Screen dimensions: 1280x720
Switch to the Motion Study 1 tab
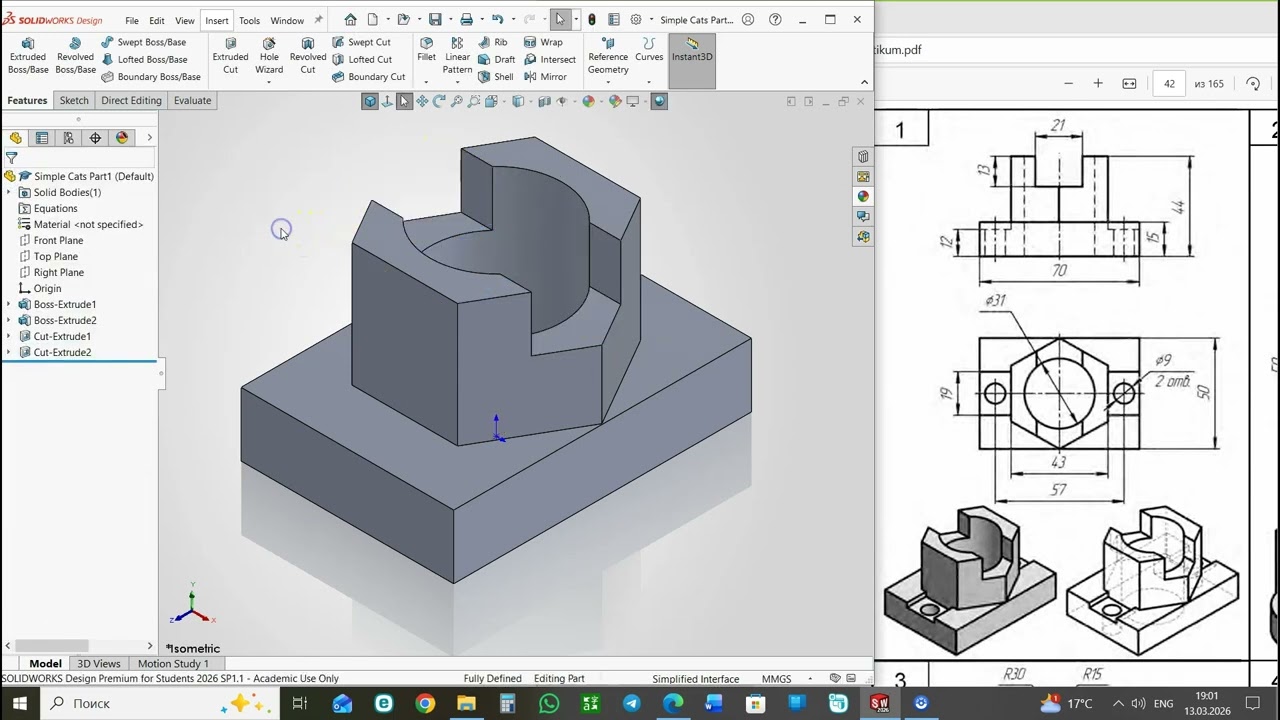click(173, 663)
